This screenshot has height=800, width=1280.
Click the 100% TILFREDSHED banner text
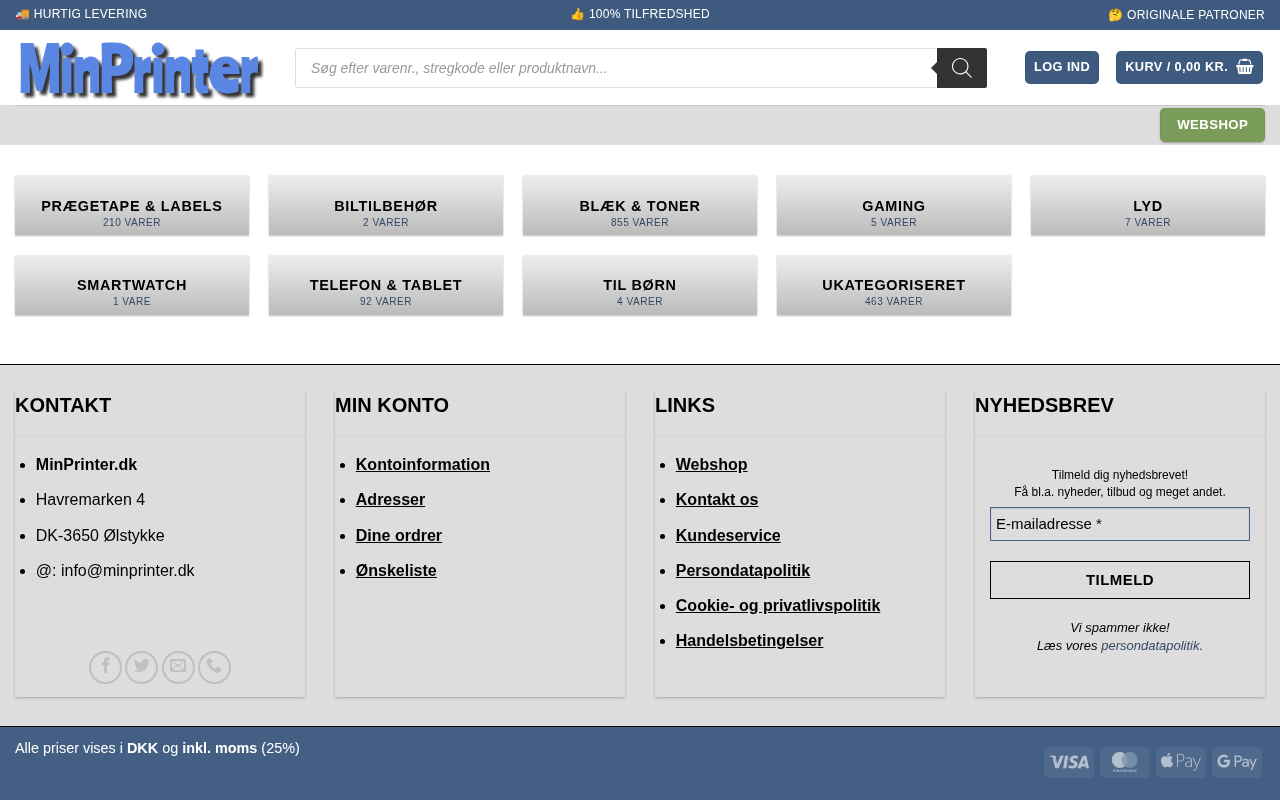click(x=640, y=14)
